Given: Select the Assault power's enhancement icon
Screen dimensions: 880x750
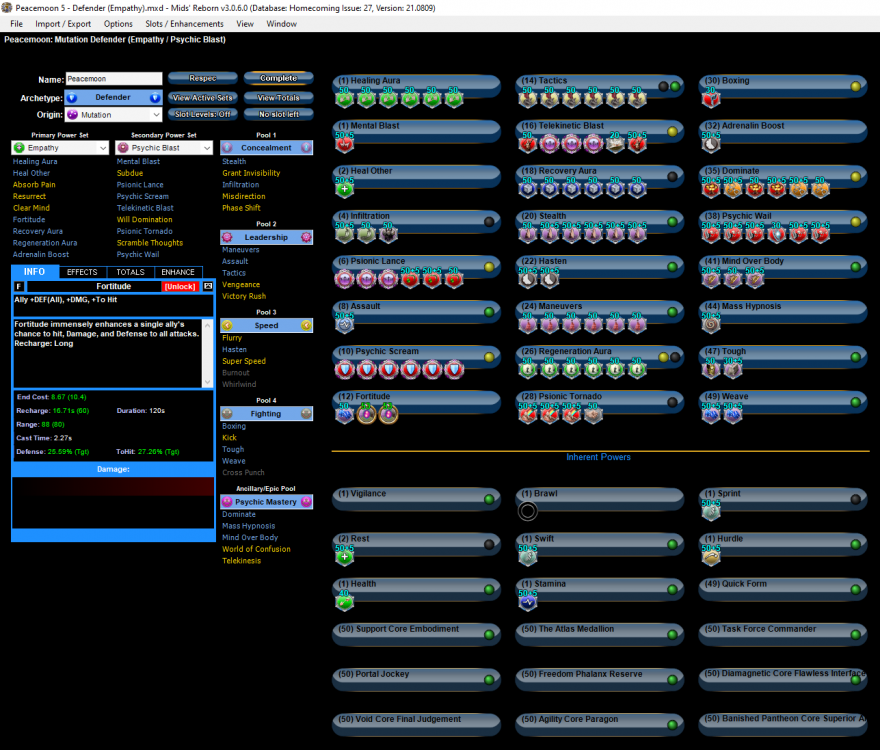Looking at the screenshot, I should (345, 324).
